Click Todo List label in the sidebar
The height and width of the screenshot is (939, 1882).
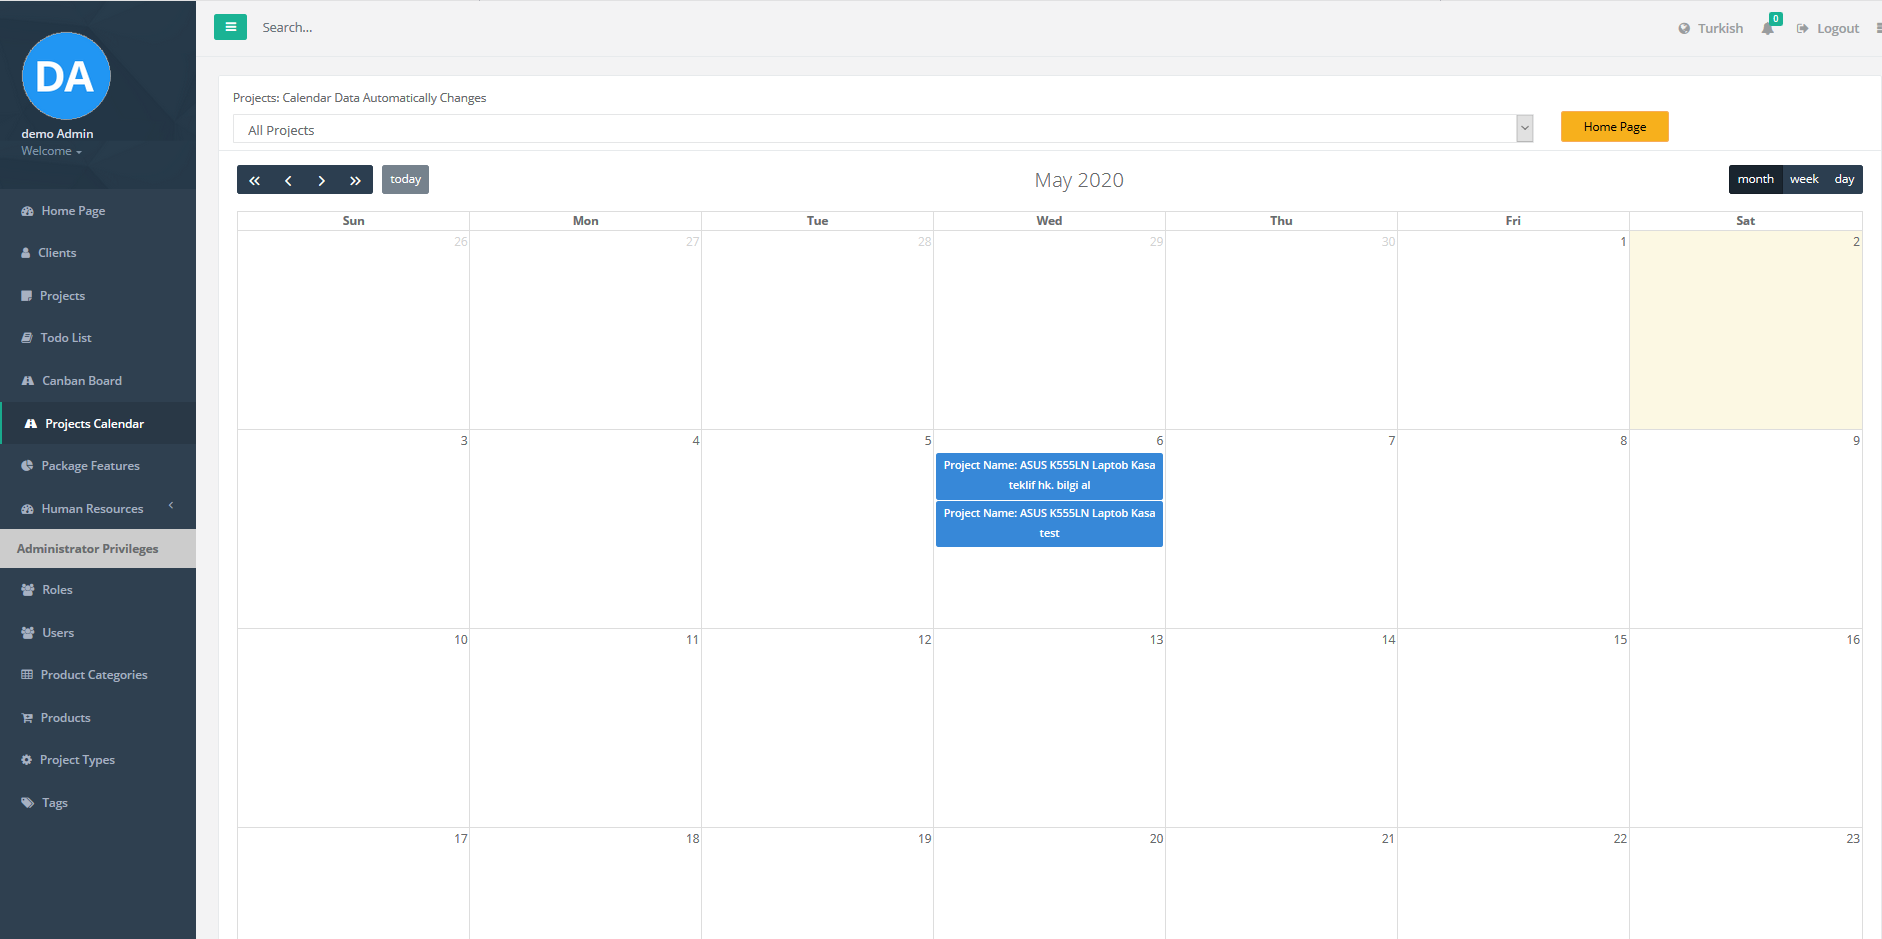66,338
